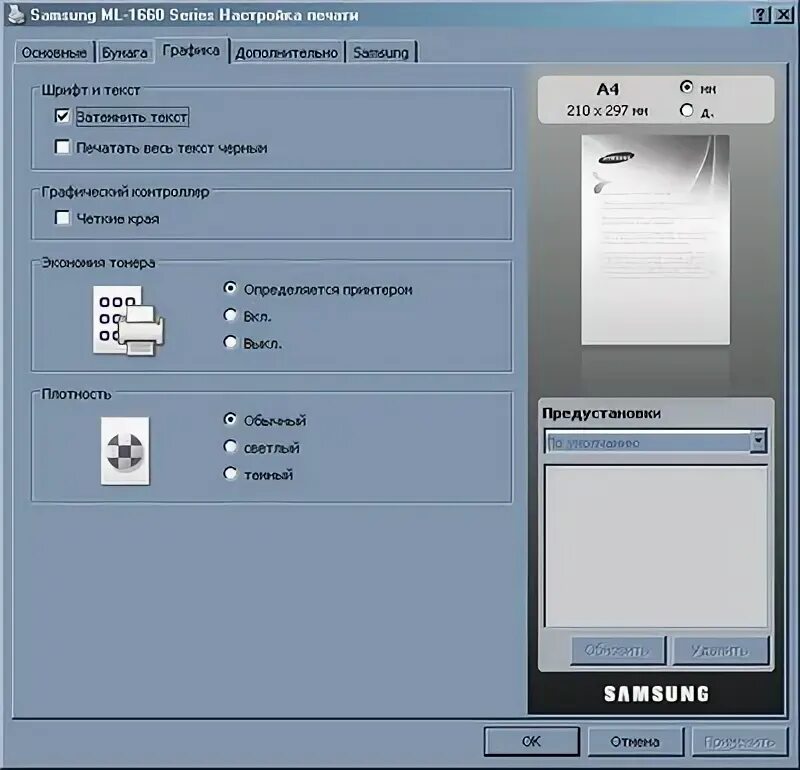Click the Отмена button
Viewport: 800px width, 770px height.
[635, 741]
